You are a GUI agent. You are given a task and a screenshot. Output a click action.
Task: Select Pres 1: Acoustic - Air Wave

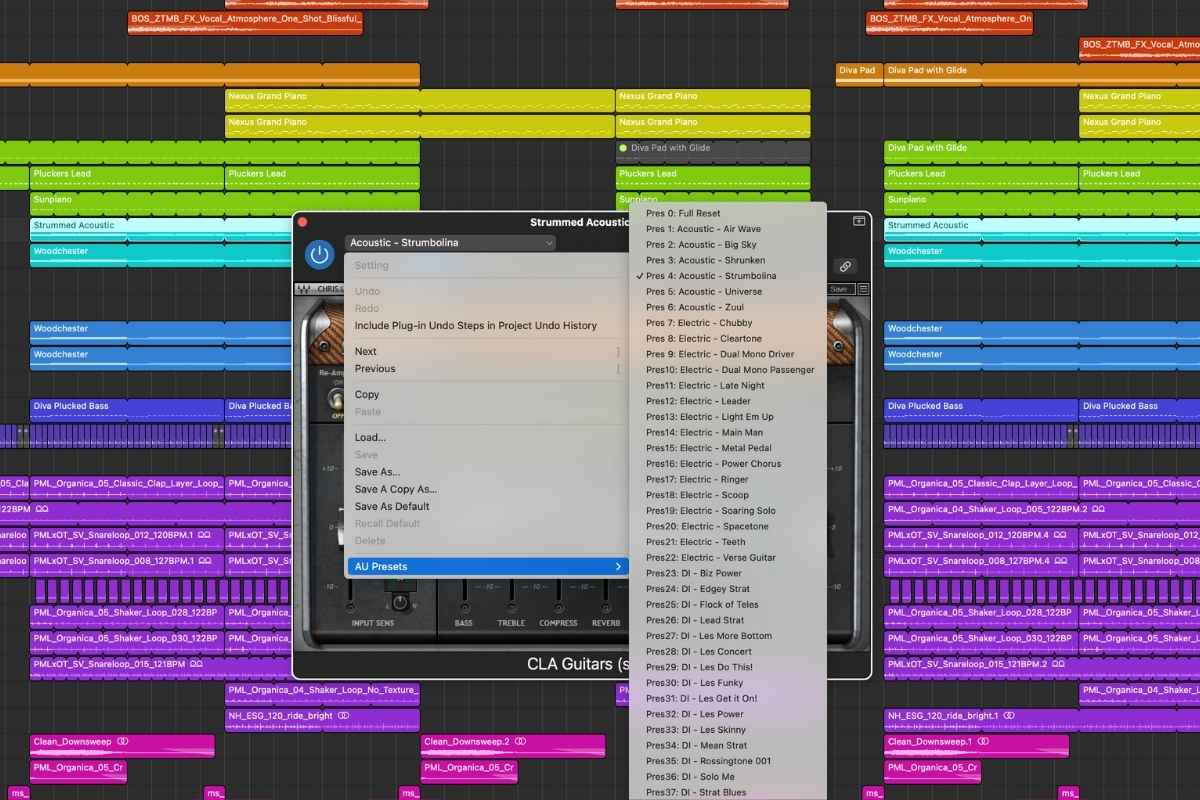(x=727, y=229)
